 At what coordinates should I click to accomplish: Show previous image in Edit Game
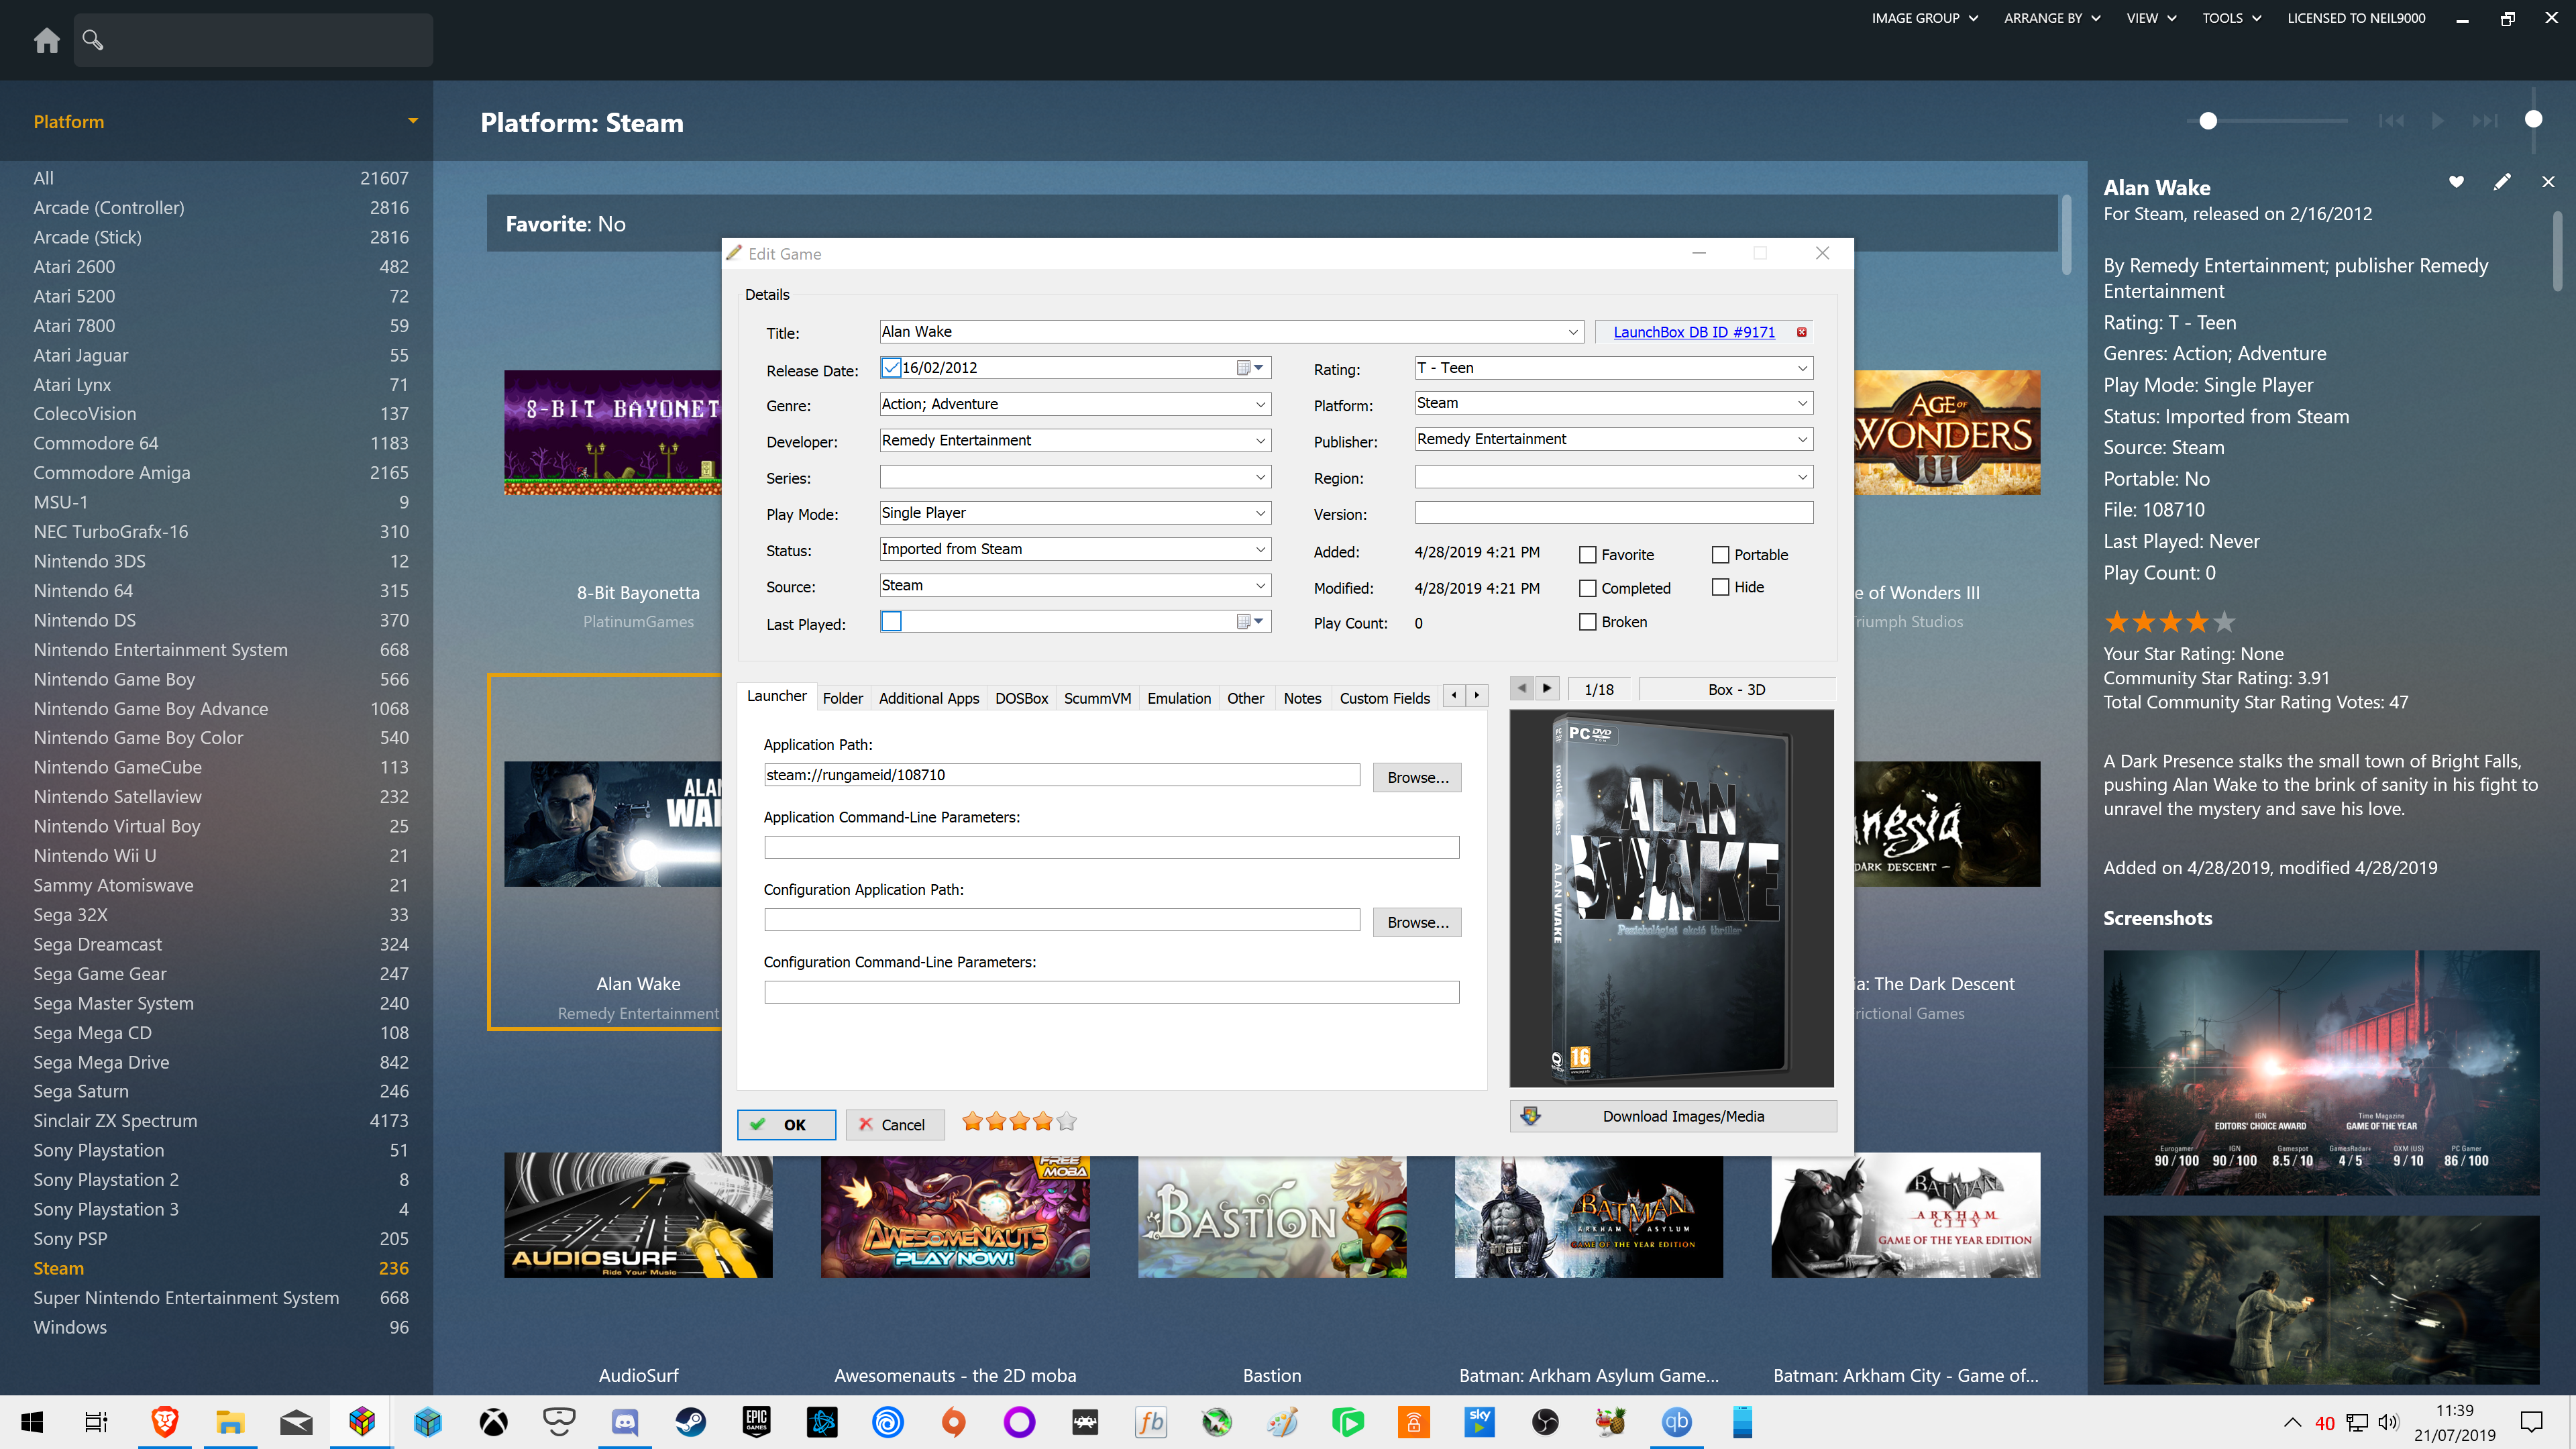(1522, 688)
